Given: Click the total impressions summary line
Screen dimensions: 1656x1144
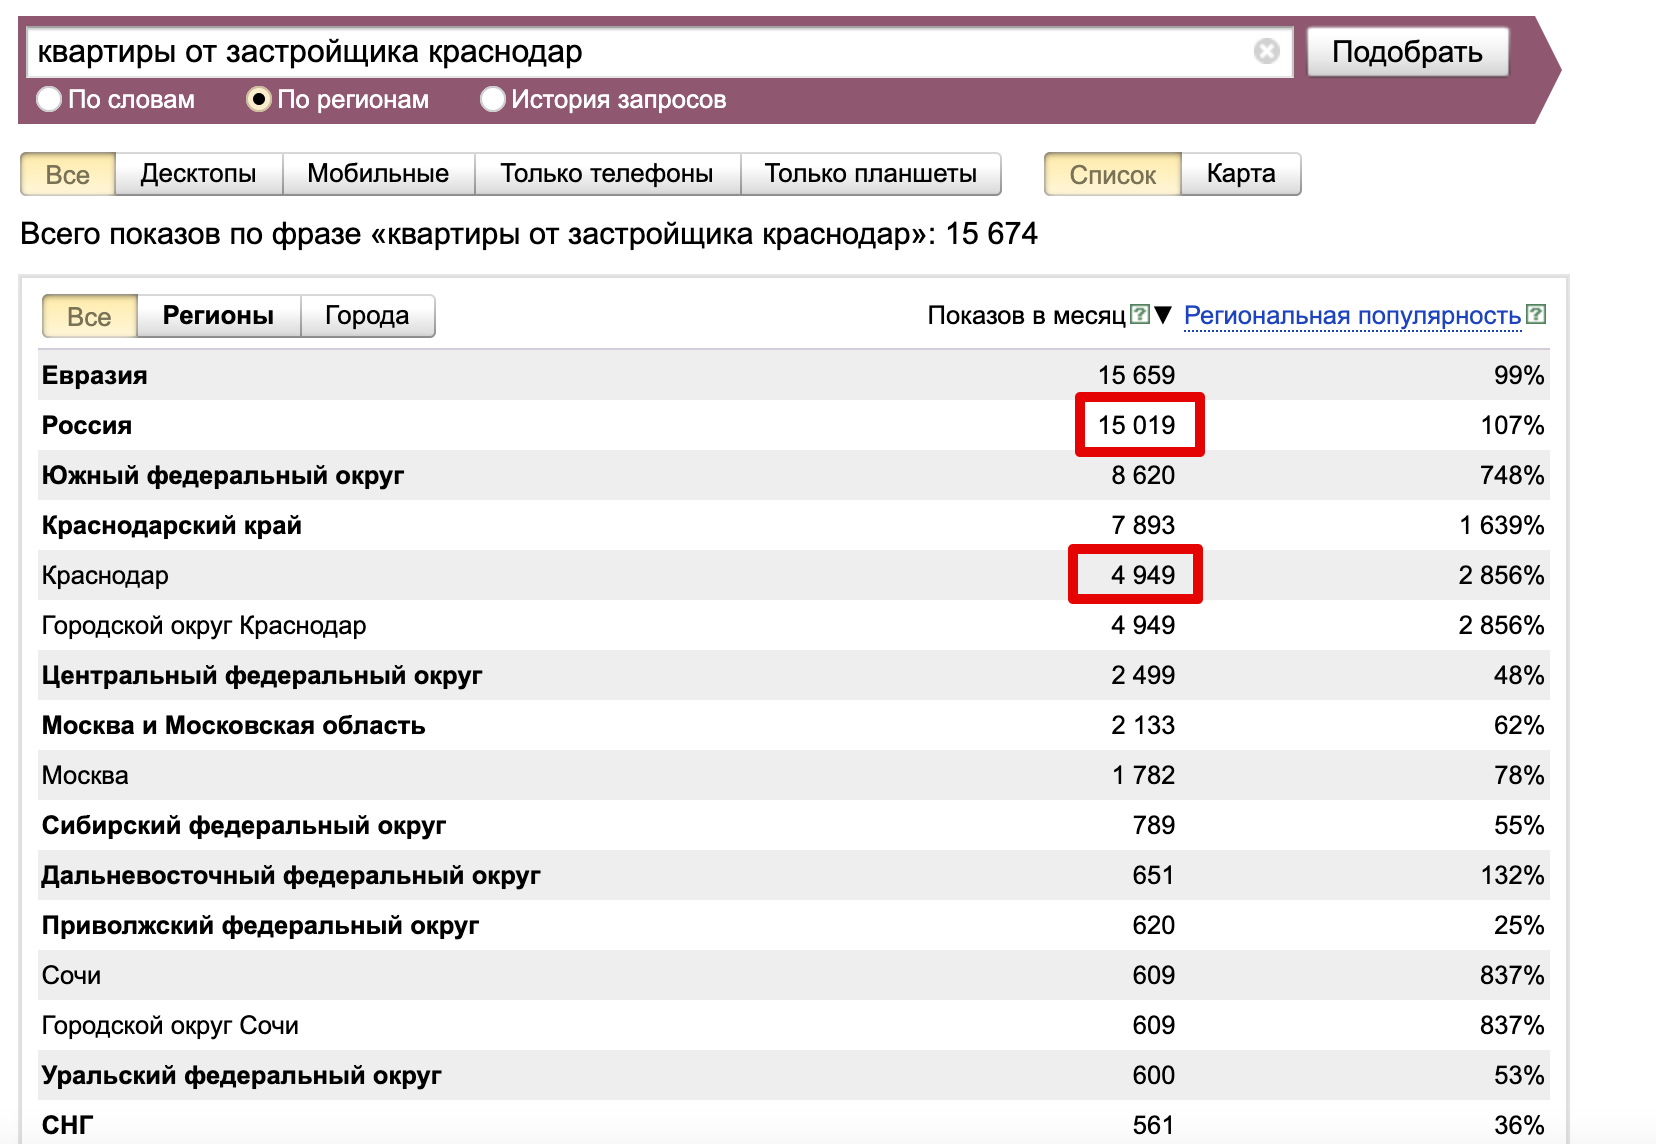Looking at the screenshot, I should (x=529, y=234).
